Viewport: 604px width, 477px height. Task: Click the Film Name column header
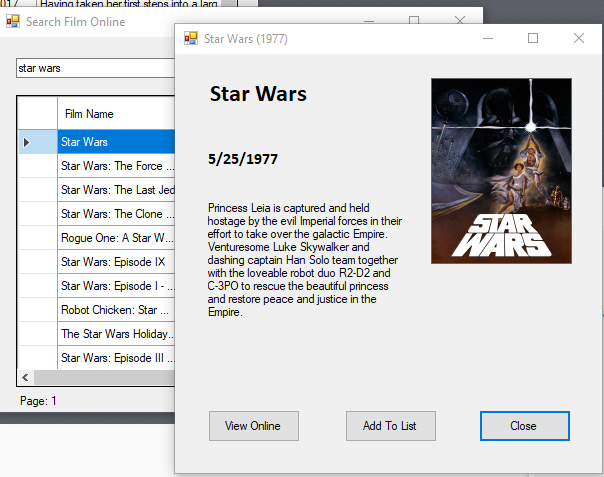116,114
